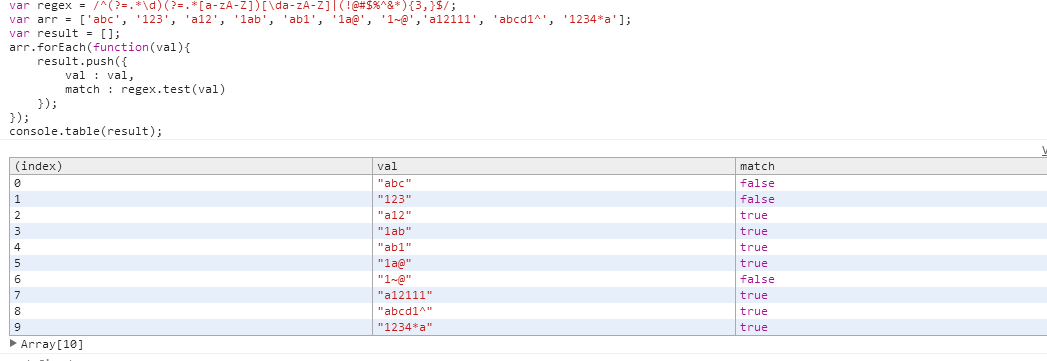
Task: Click the true match cell for "a12111"
Action: click(x=891, y=295)
